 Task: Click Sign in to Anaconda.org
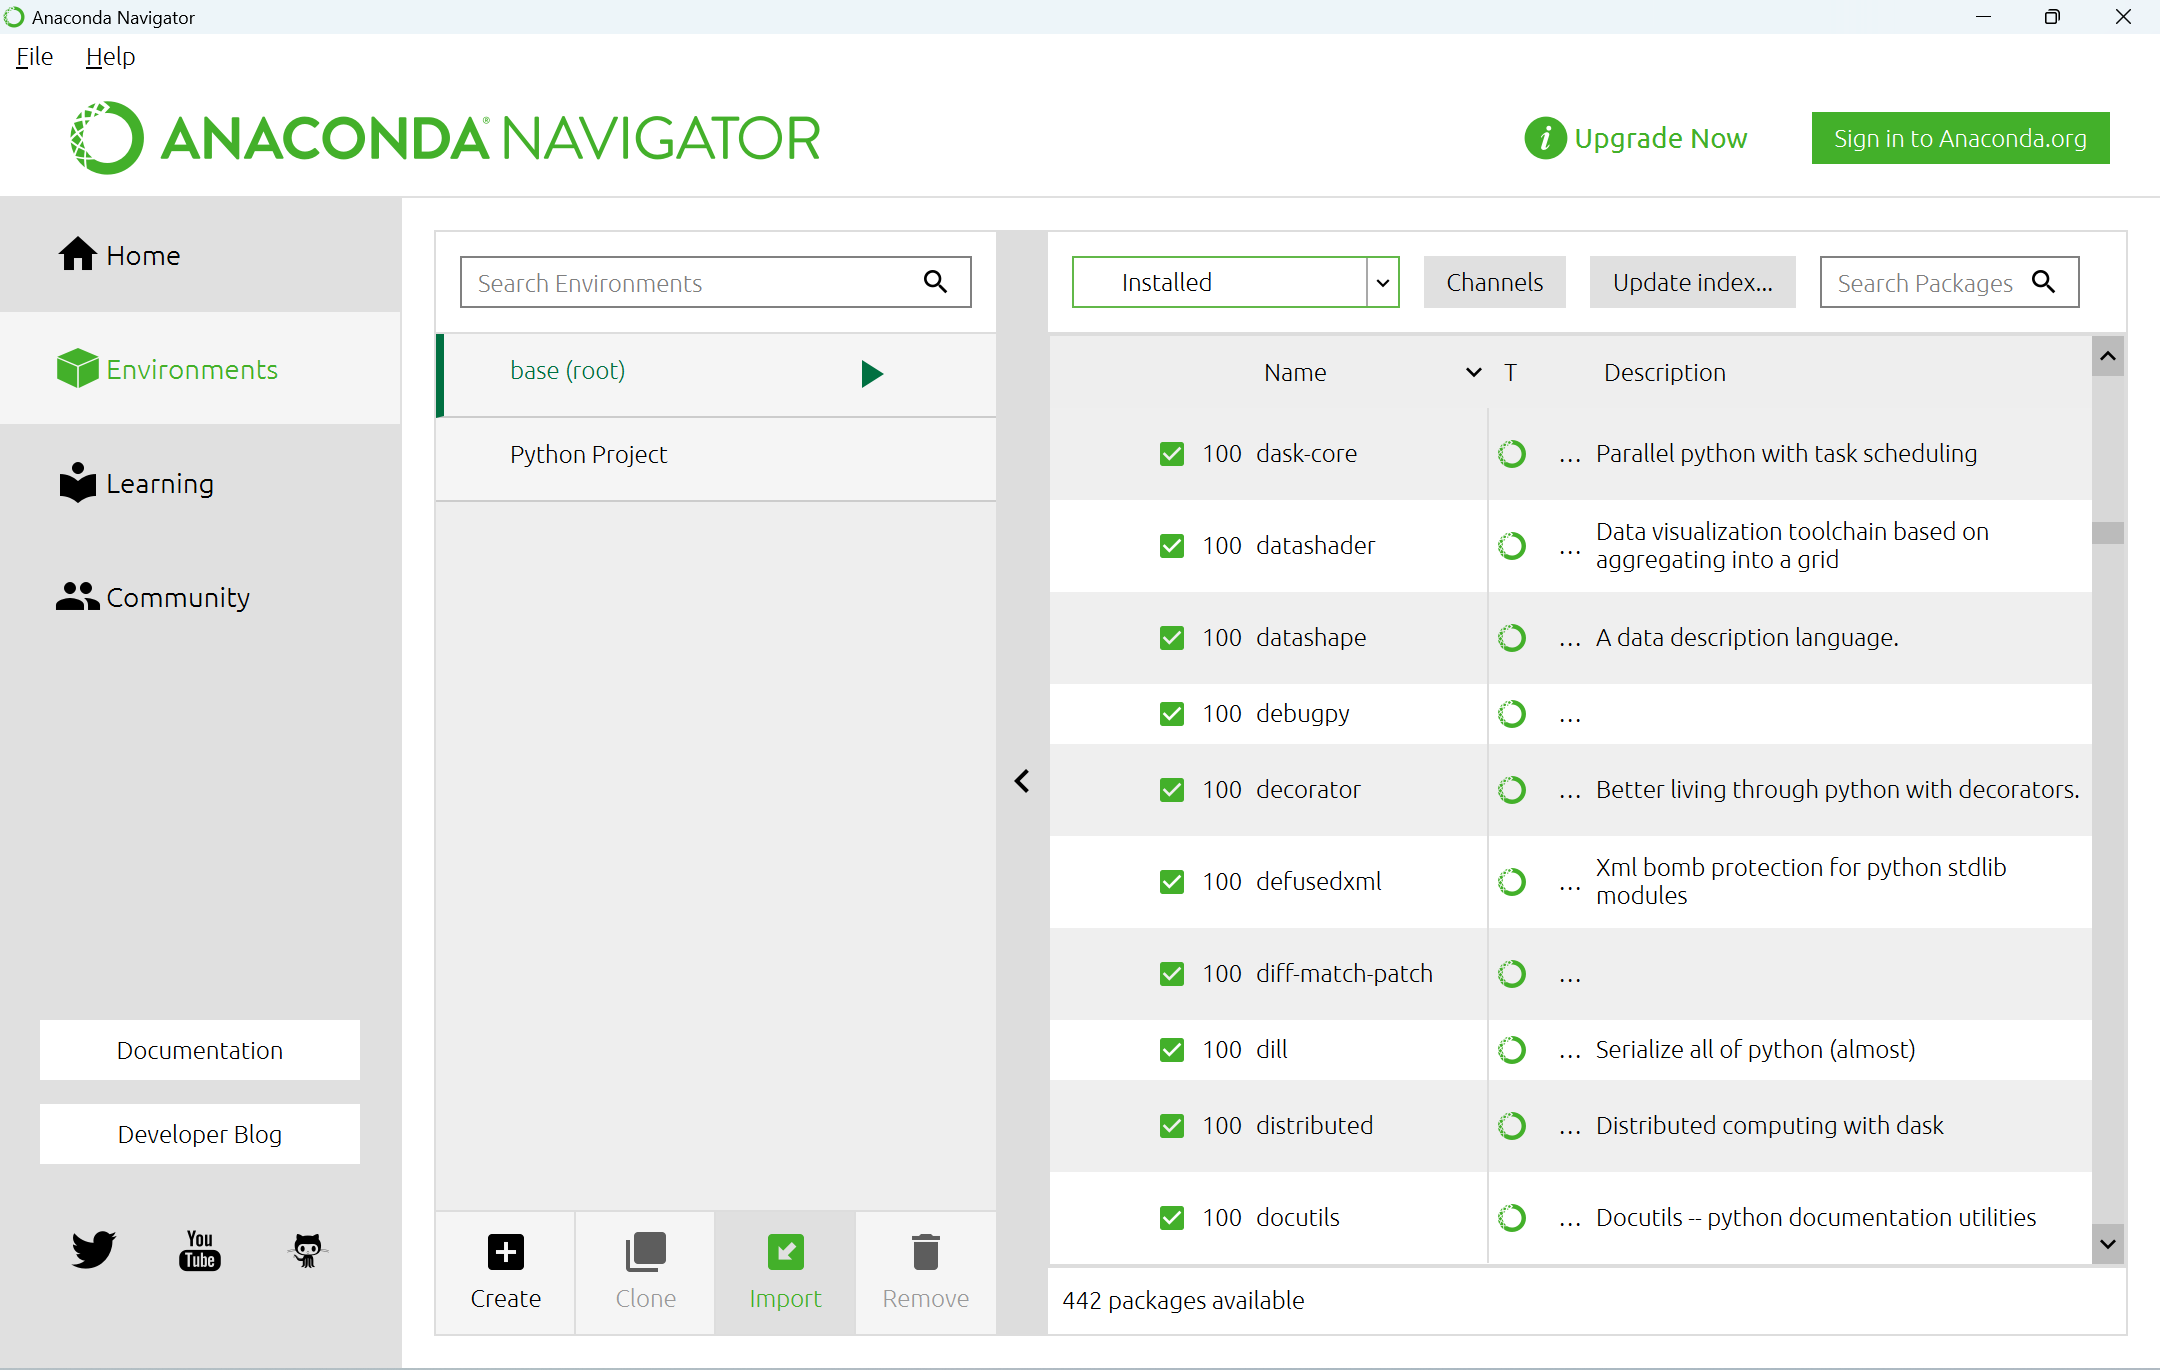[1959, 138]
